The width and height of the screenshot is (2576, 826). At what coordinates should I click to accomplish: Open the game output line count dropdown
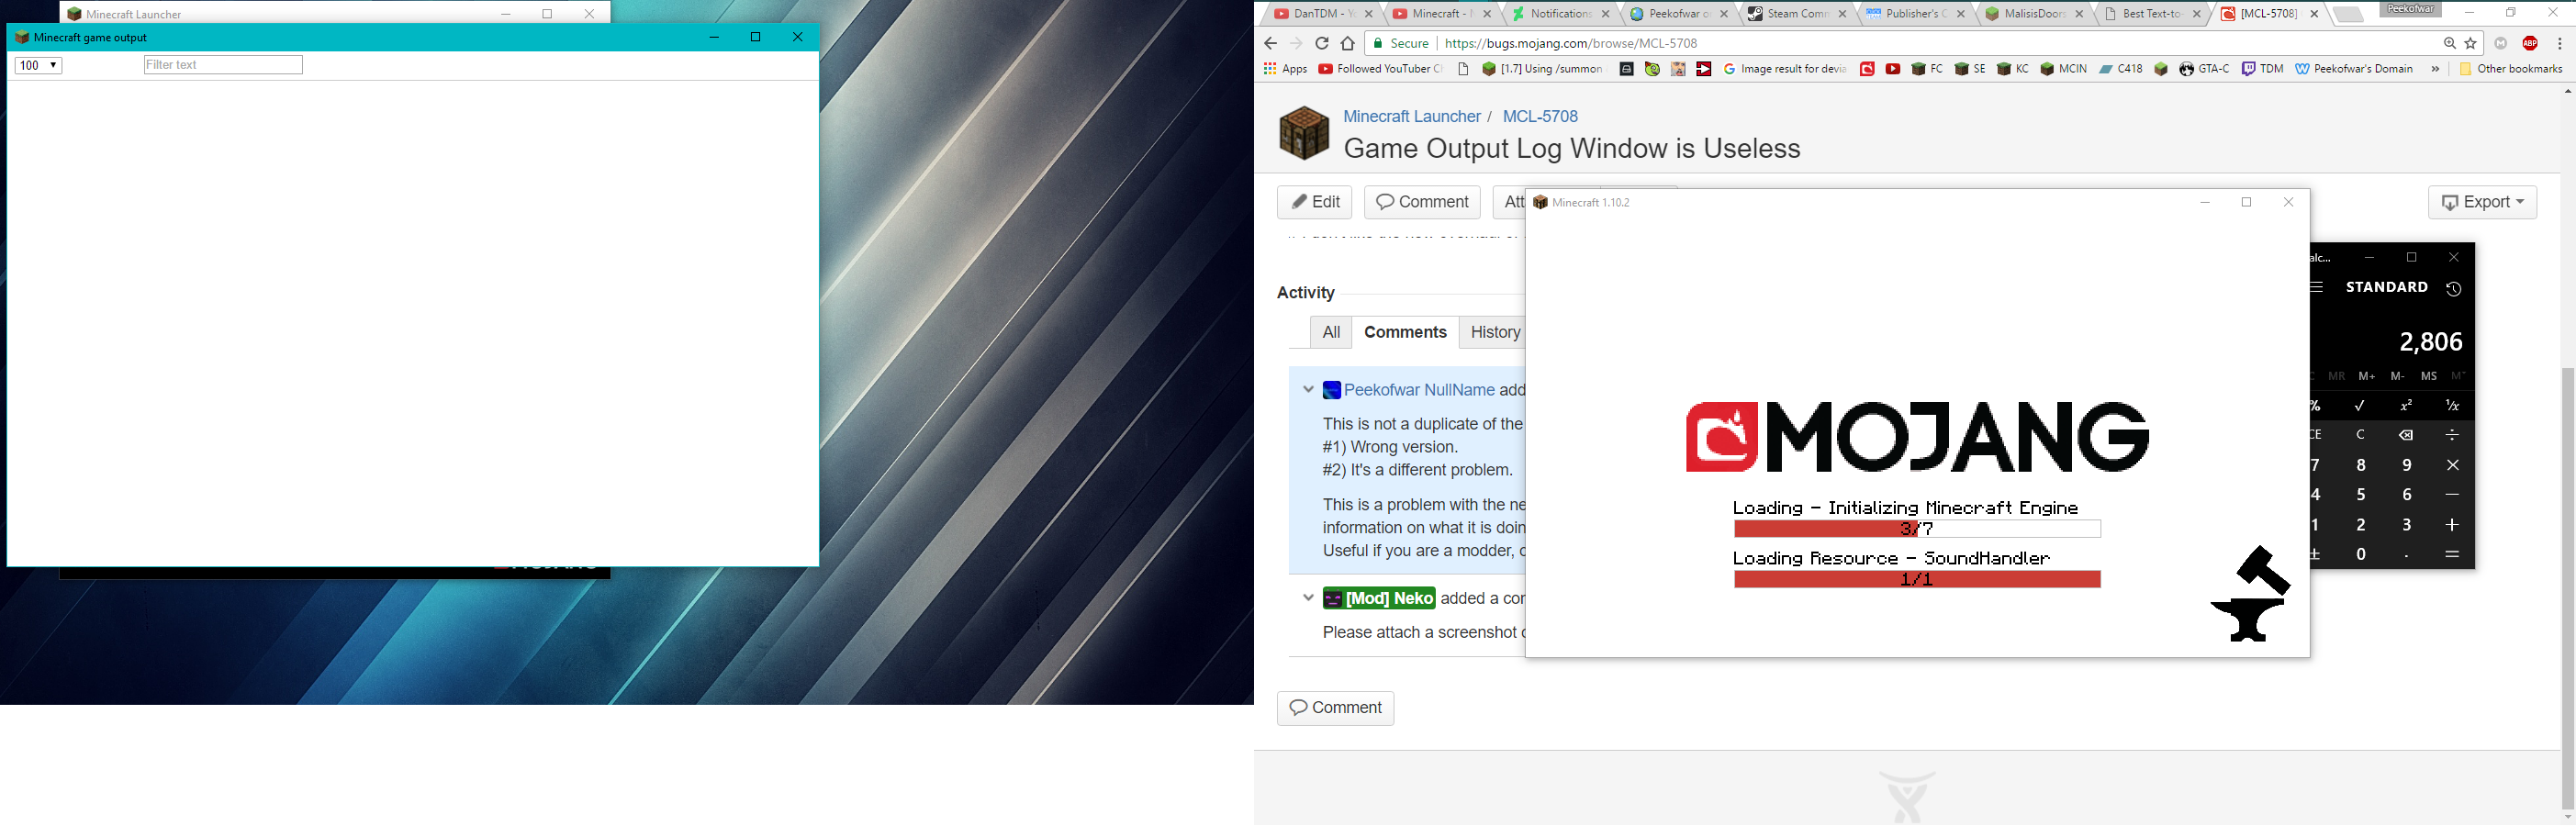pyautogui.click(x=38, y=65)
